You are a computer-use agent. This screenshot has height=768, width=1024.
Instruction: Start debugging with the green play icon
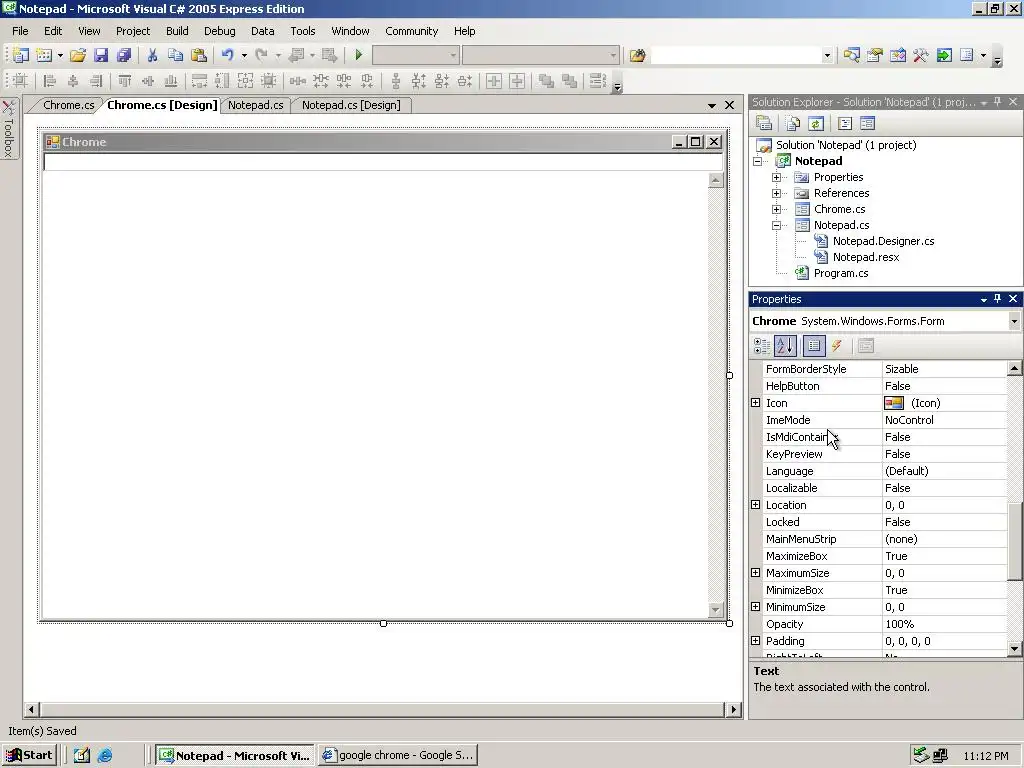coord(358,56)
